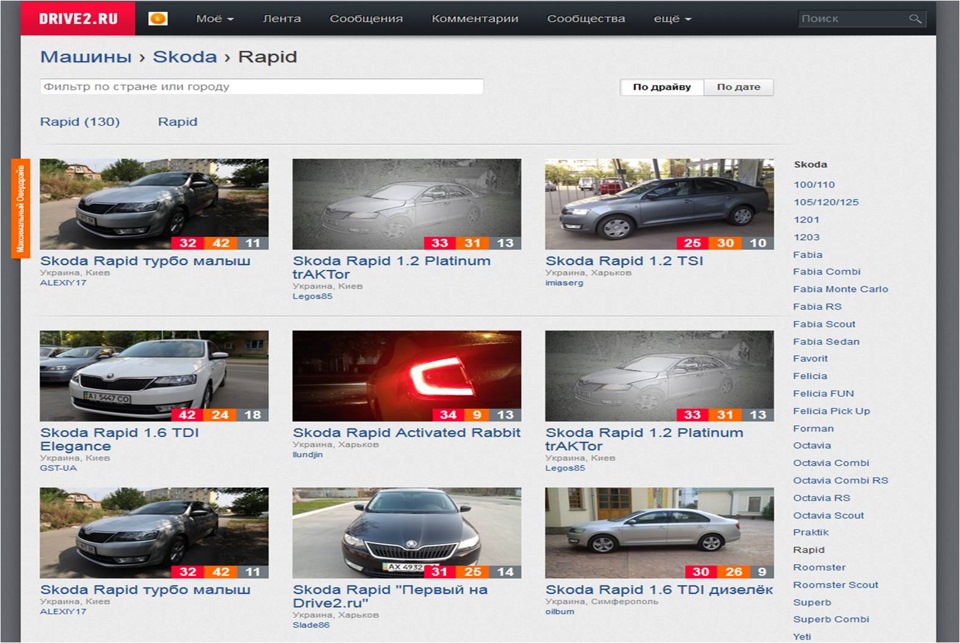Open the plain Rapid generation link

178,122
